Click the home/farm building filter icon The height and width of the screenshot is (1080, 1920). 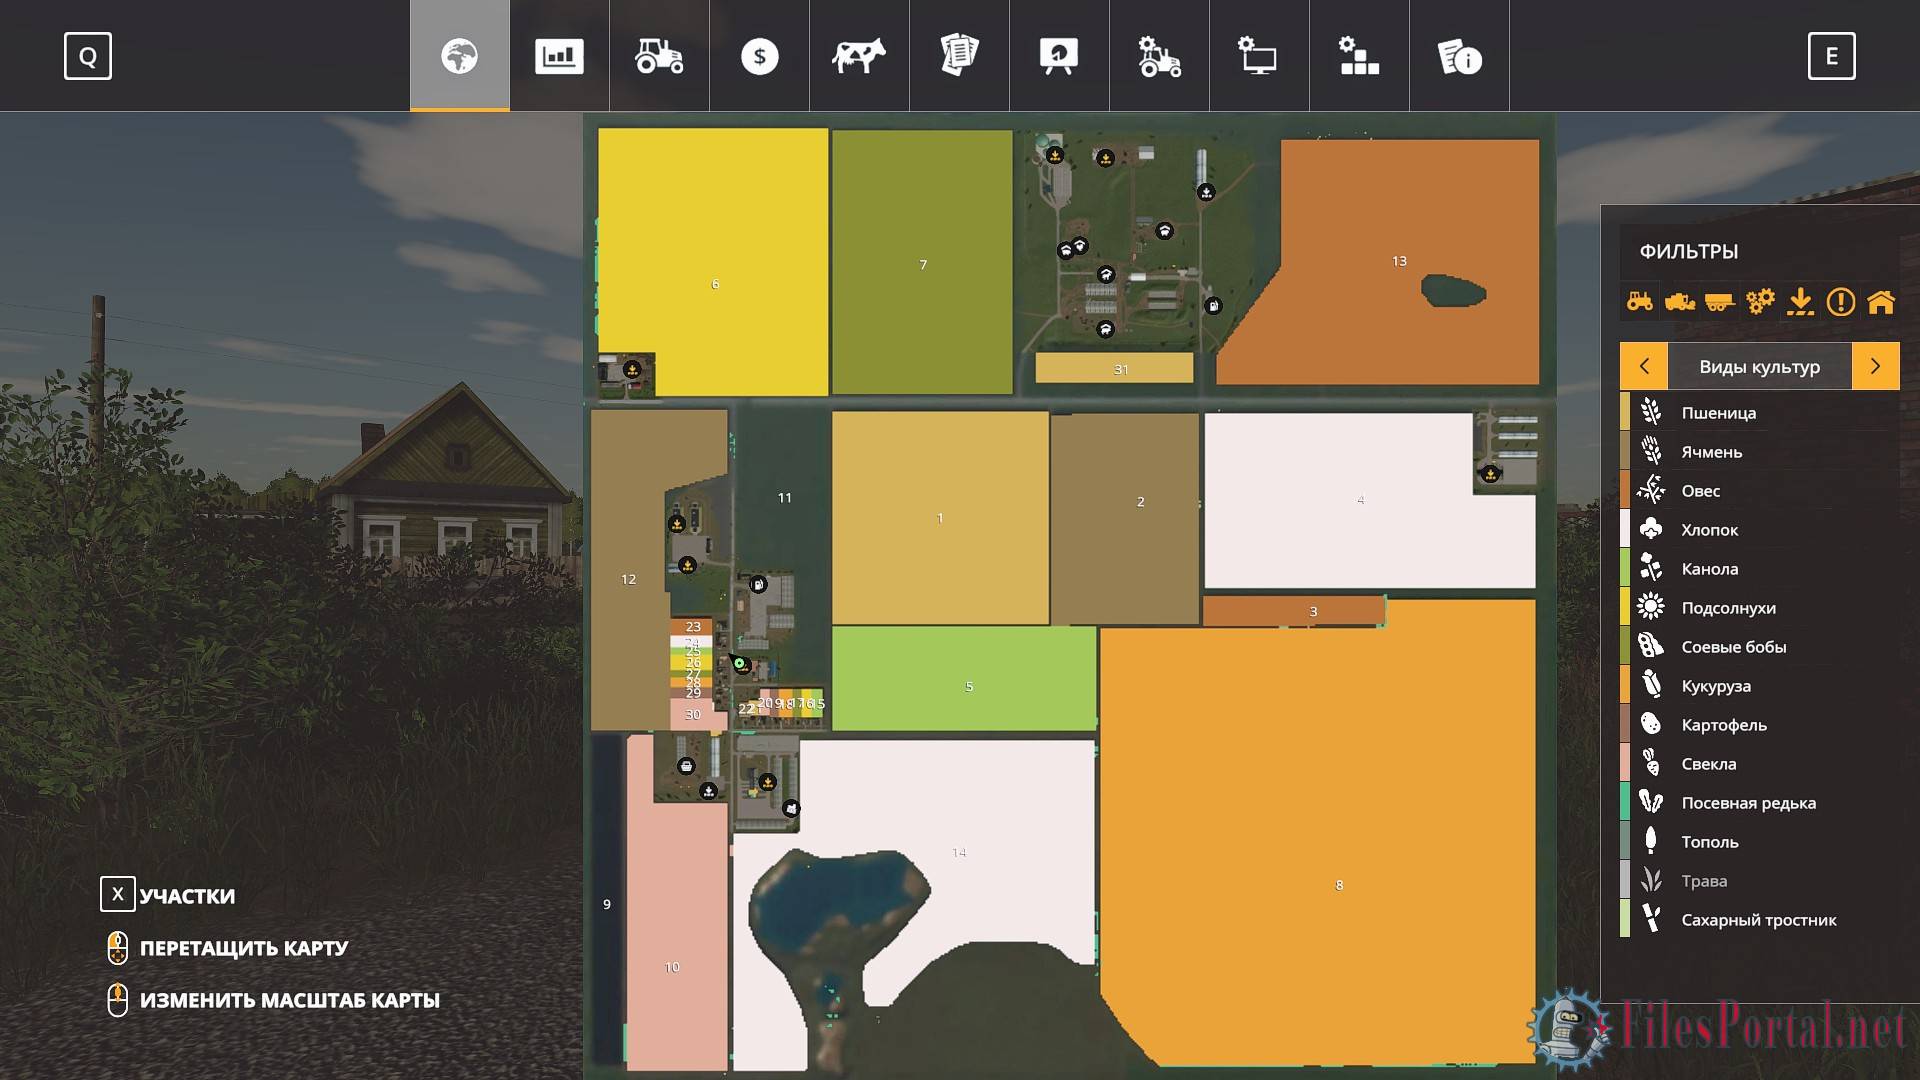click(1886, 302)
